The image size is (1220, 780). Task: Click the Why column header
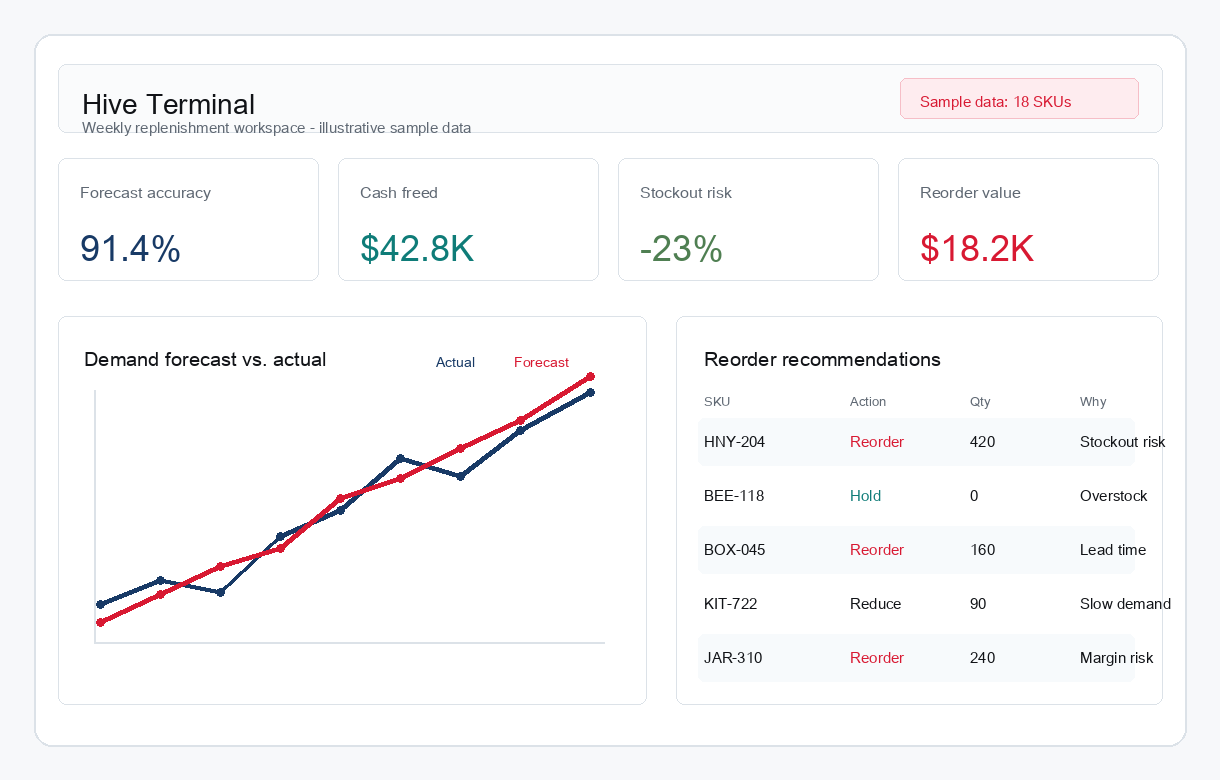click(1093, 402)
